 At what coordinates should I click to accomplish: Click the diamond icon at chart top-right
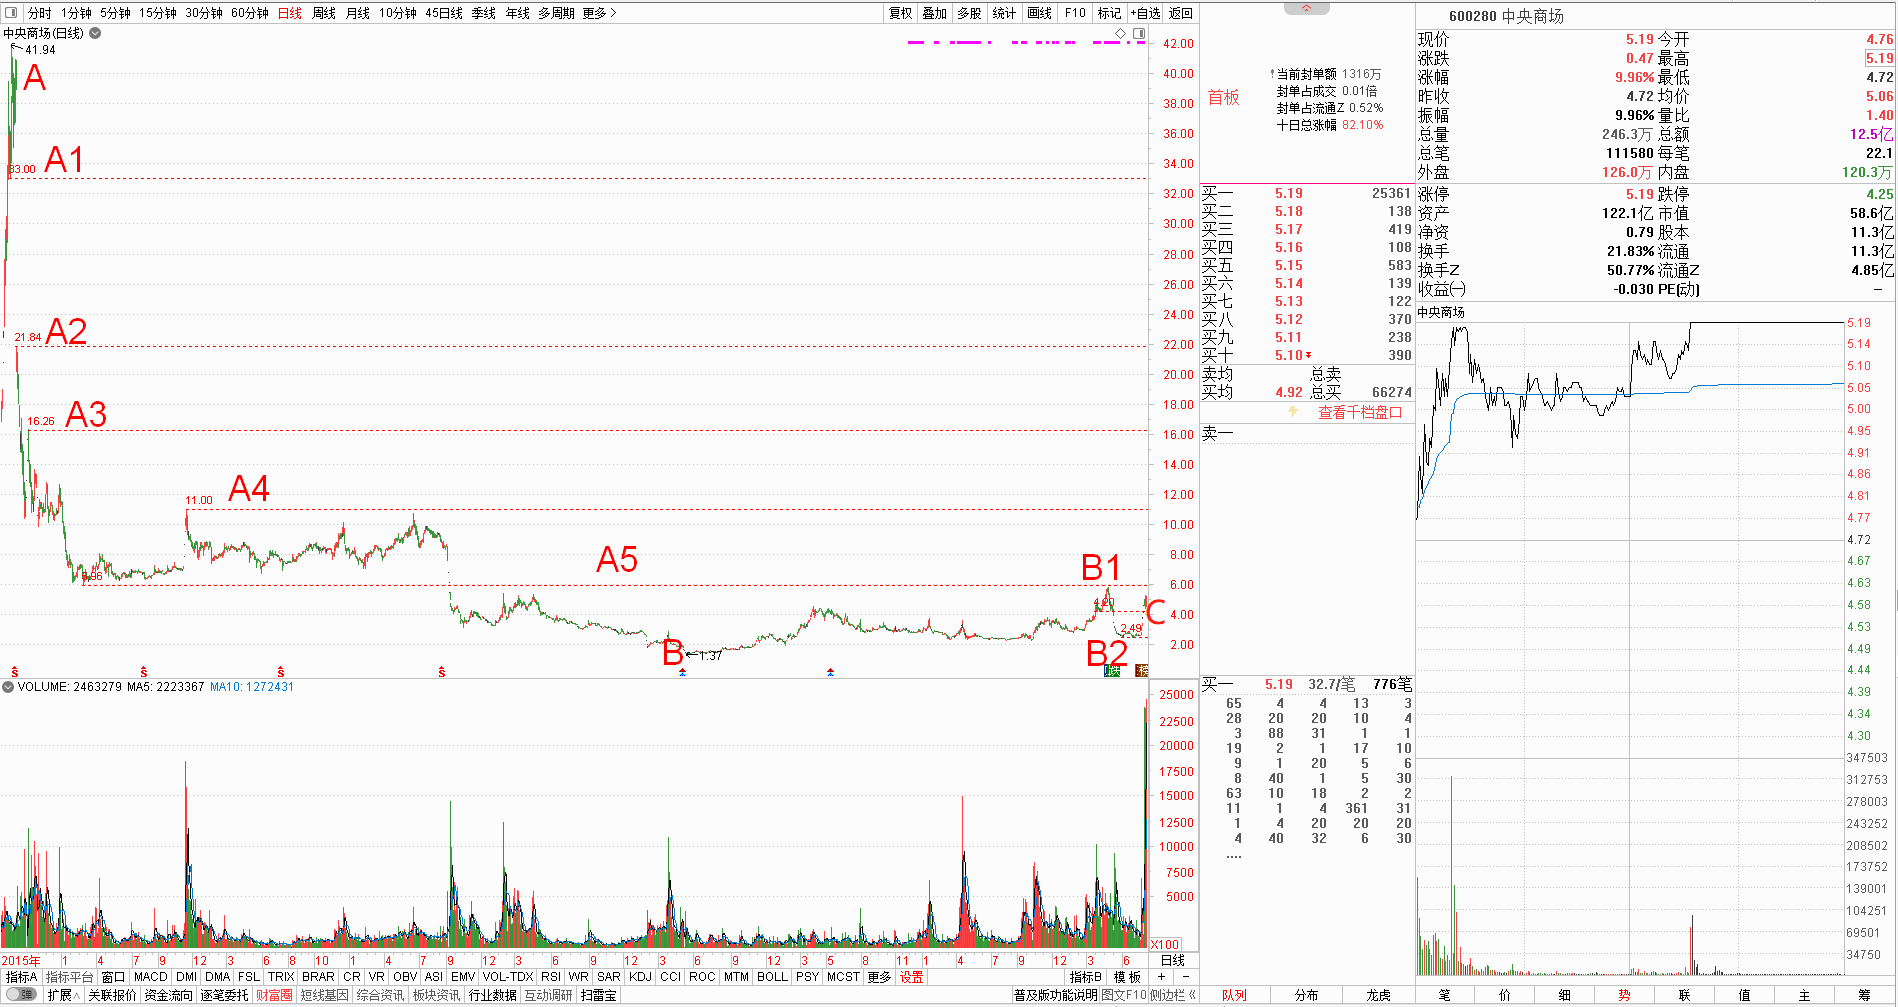1121,33
